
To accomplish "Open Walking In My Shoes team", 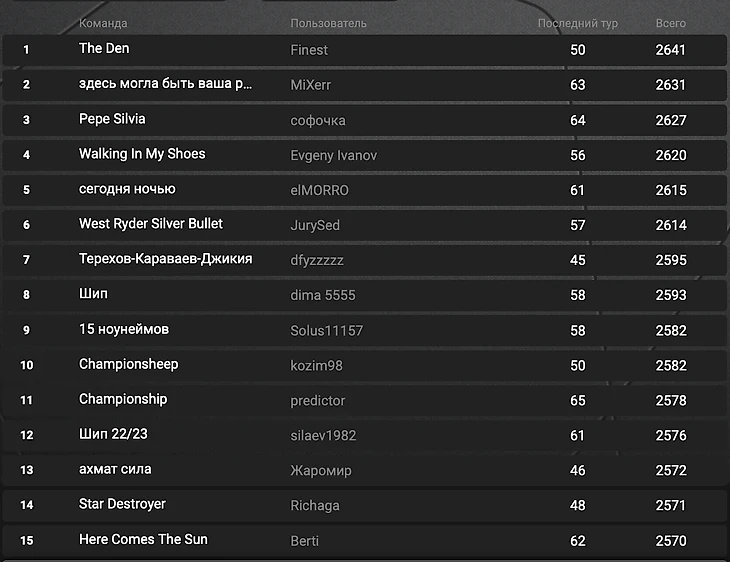I will [x=142, y=154].
